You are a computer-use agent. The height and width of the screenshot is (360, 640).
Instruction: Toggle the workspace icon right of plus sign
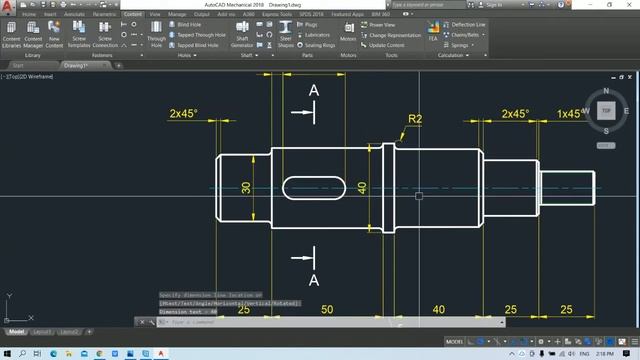click(x=568, y=342)
